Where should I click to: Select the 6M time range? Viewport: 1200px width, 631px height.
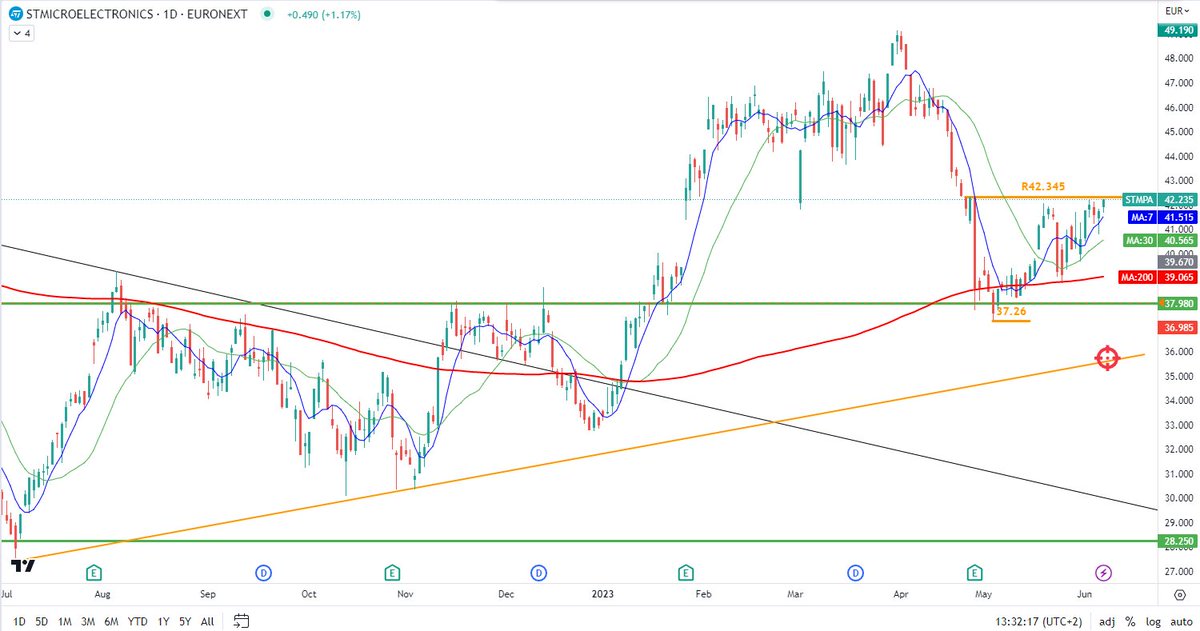[113, 621]
